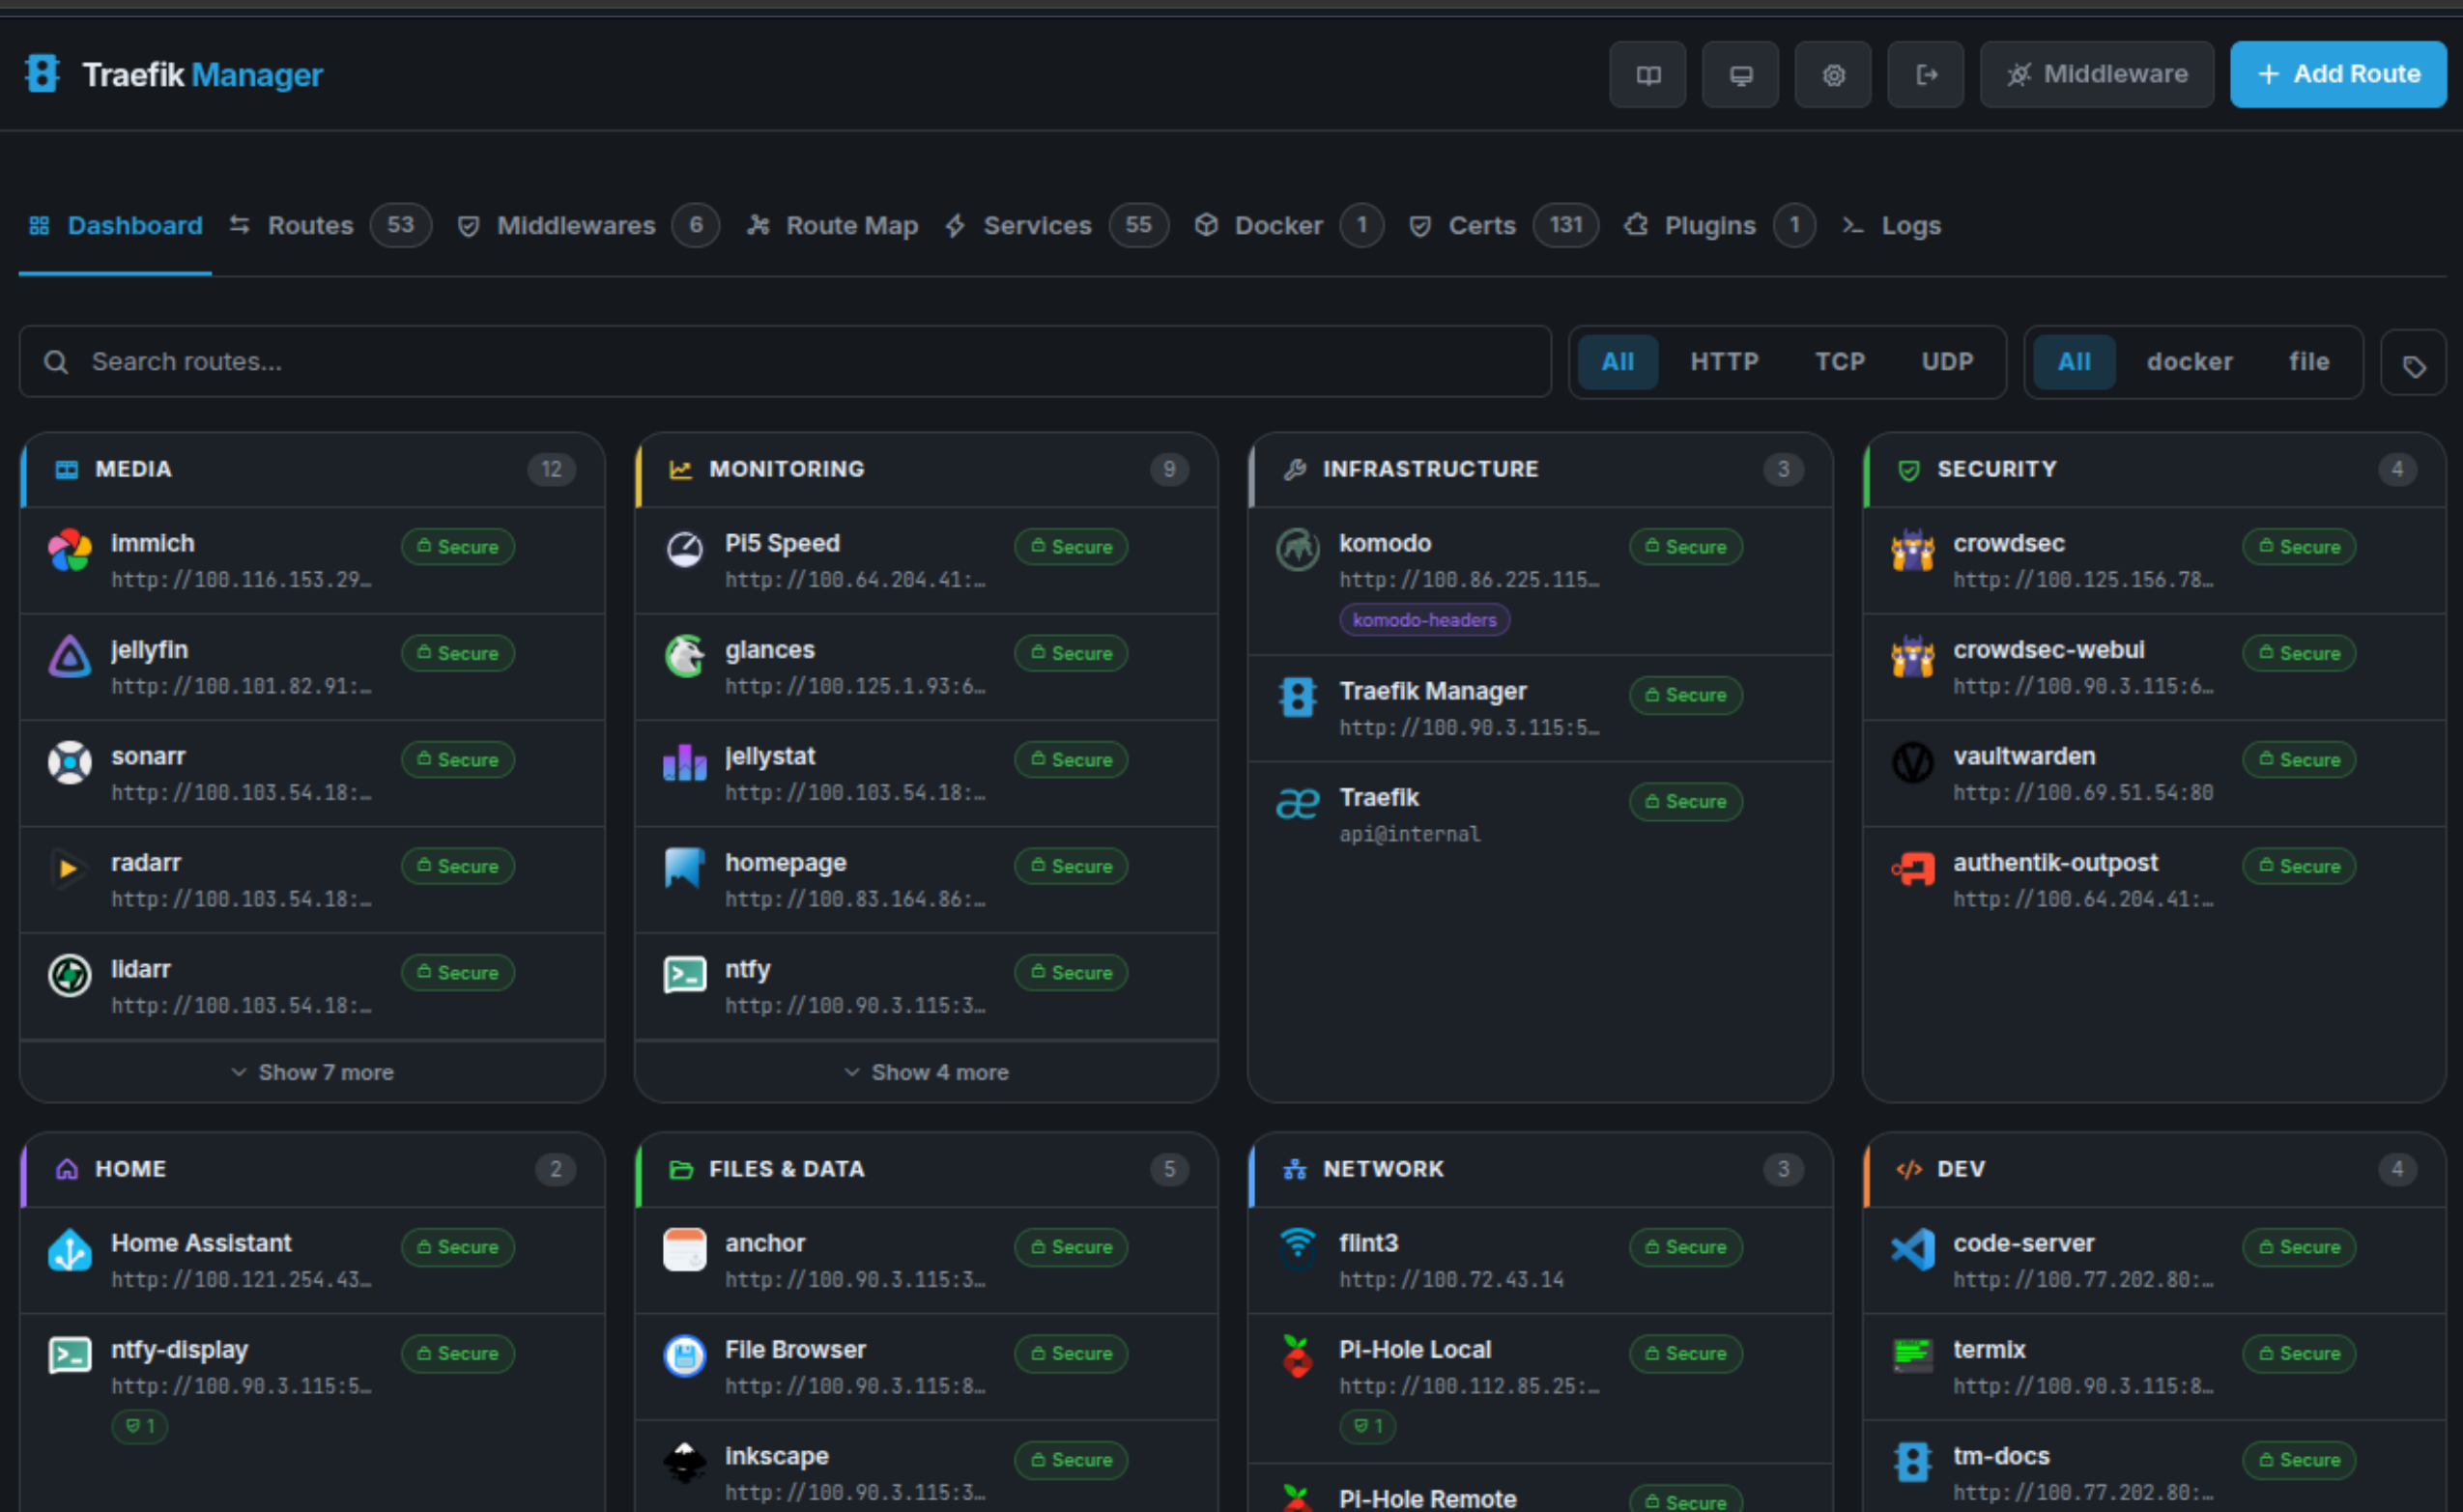Click the logout arrow icon
Viewport: 2463px width, 1512px height.
(1925, 75)
